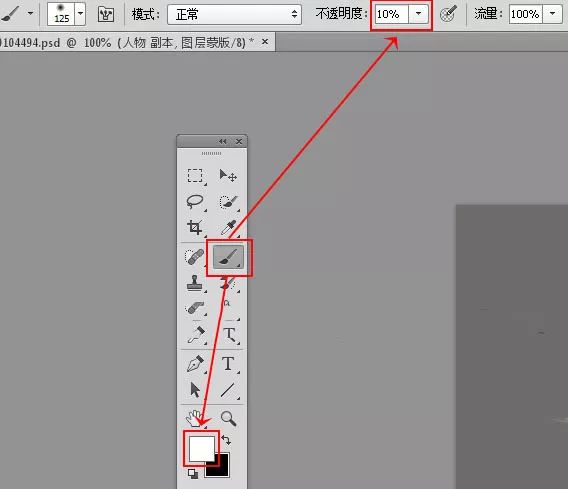Viewport: 568px width, 489px height.
Task: Select the Clone Stamp tool
Action: (195, 283)
